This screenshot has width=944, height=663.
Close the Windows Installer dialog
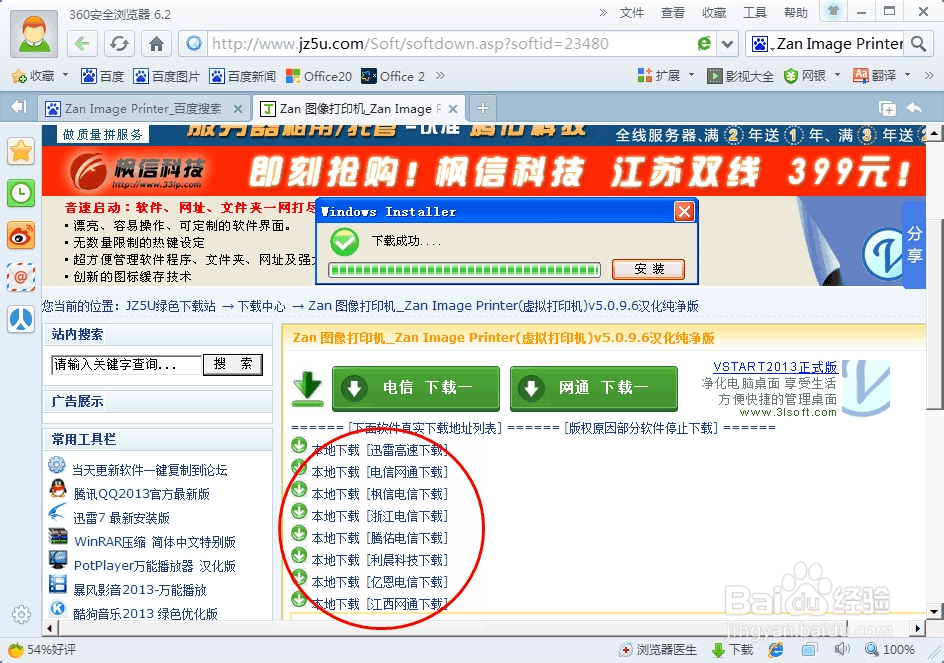tap(684, 211)
